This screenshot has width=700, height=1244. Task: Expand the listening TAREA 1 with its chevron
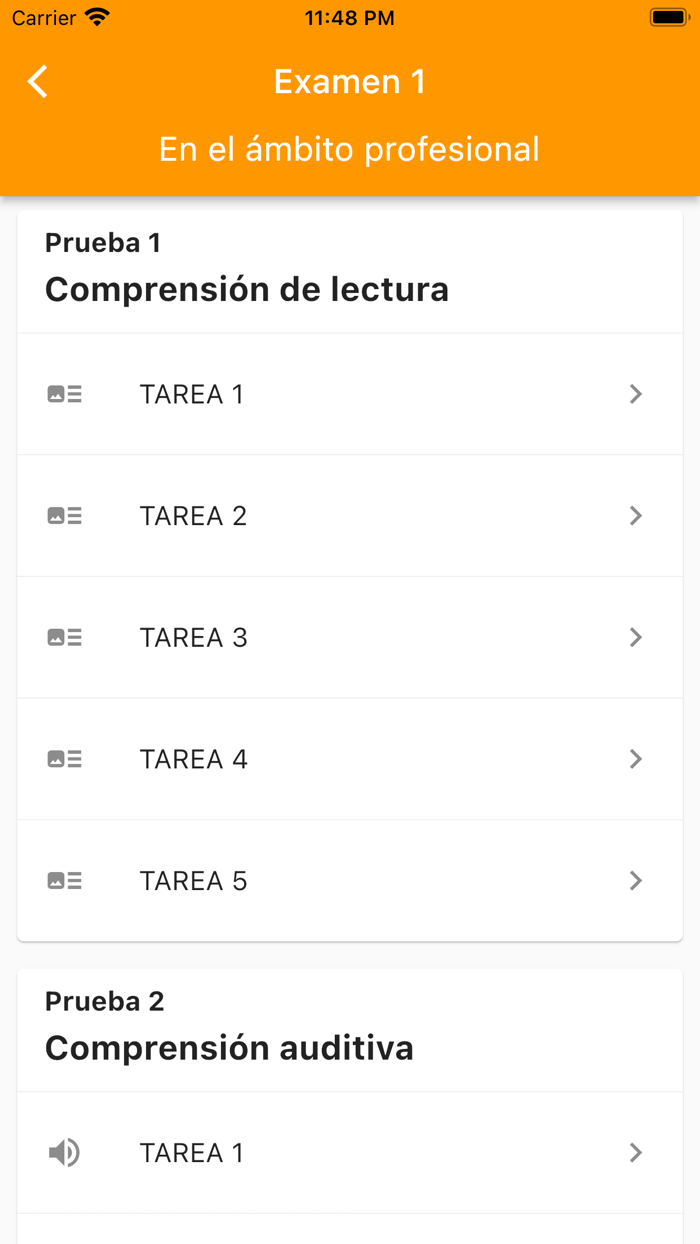(x=636, y=1152)
